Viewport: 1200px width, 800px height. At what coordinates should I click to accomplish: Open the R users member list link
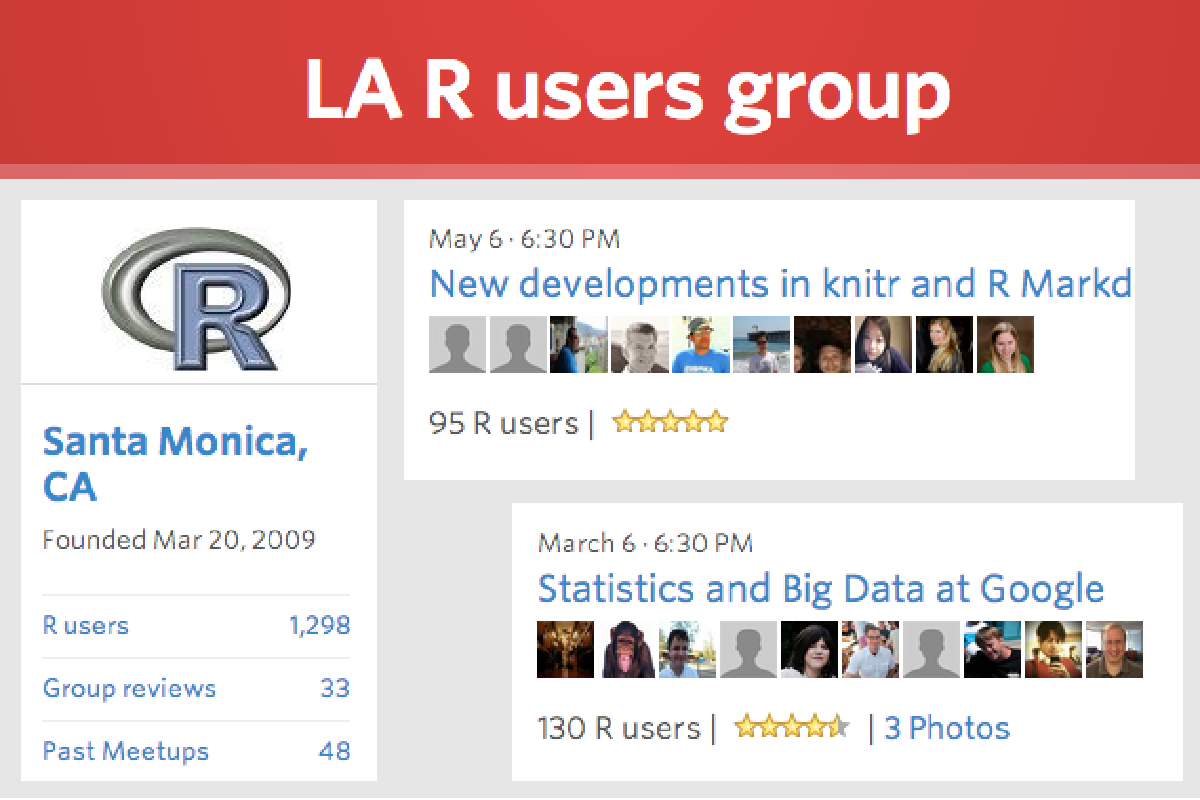tap(86, 626)
